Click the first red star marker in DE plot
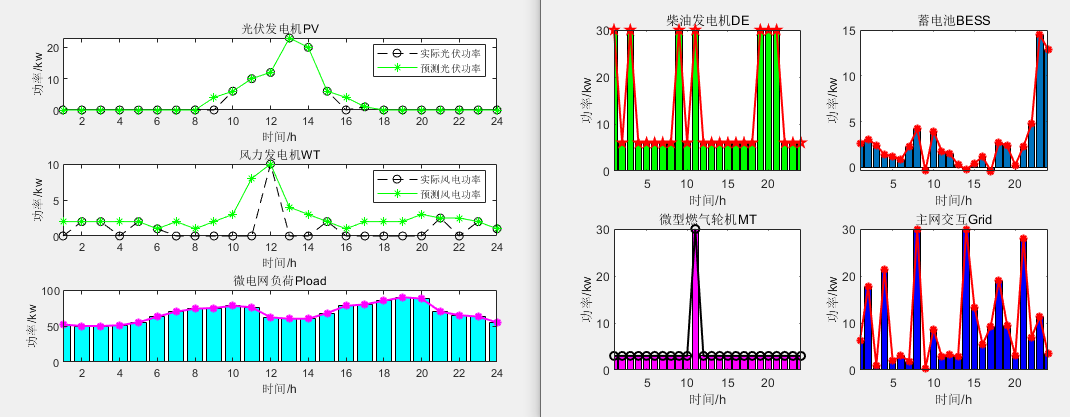This screenshot has width=1070, height=417. tap(614, 30)
